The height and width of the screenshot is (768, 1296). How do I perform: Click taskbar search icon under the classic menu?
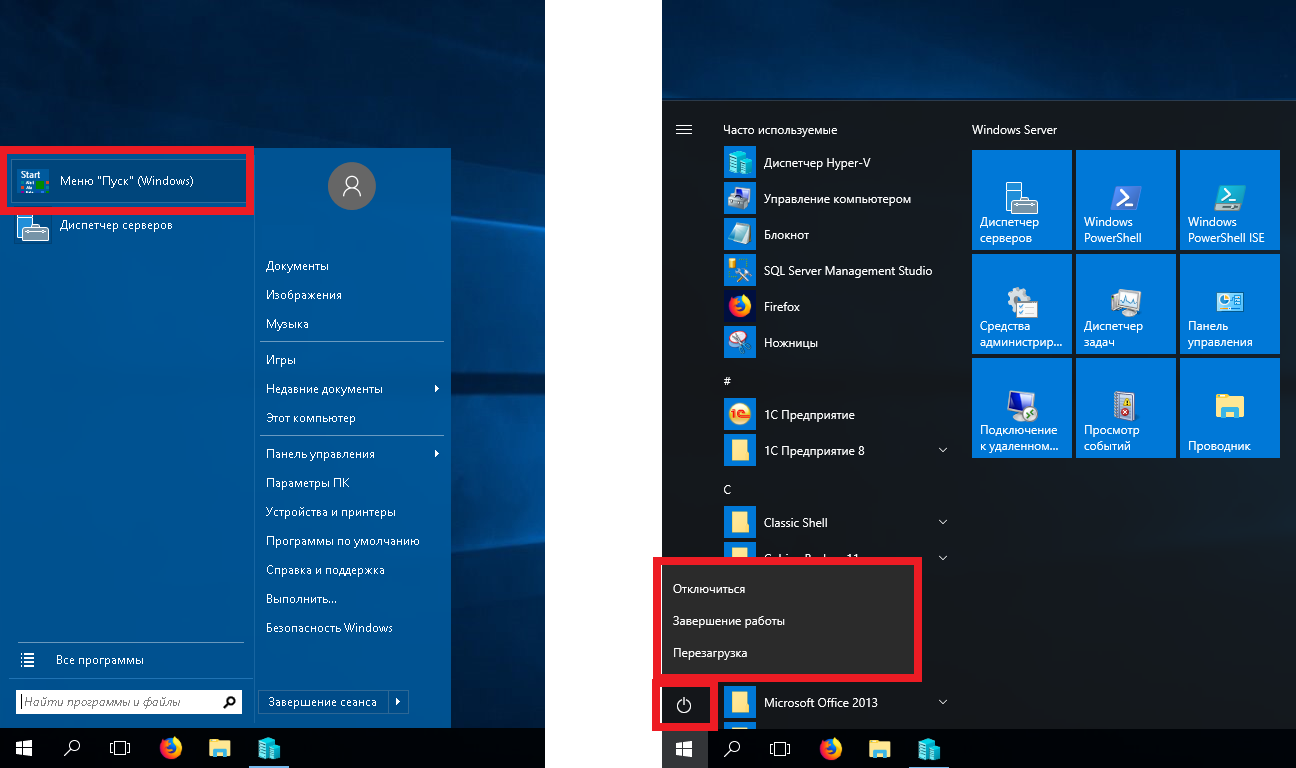[x=72, y=748]
